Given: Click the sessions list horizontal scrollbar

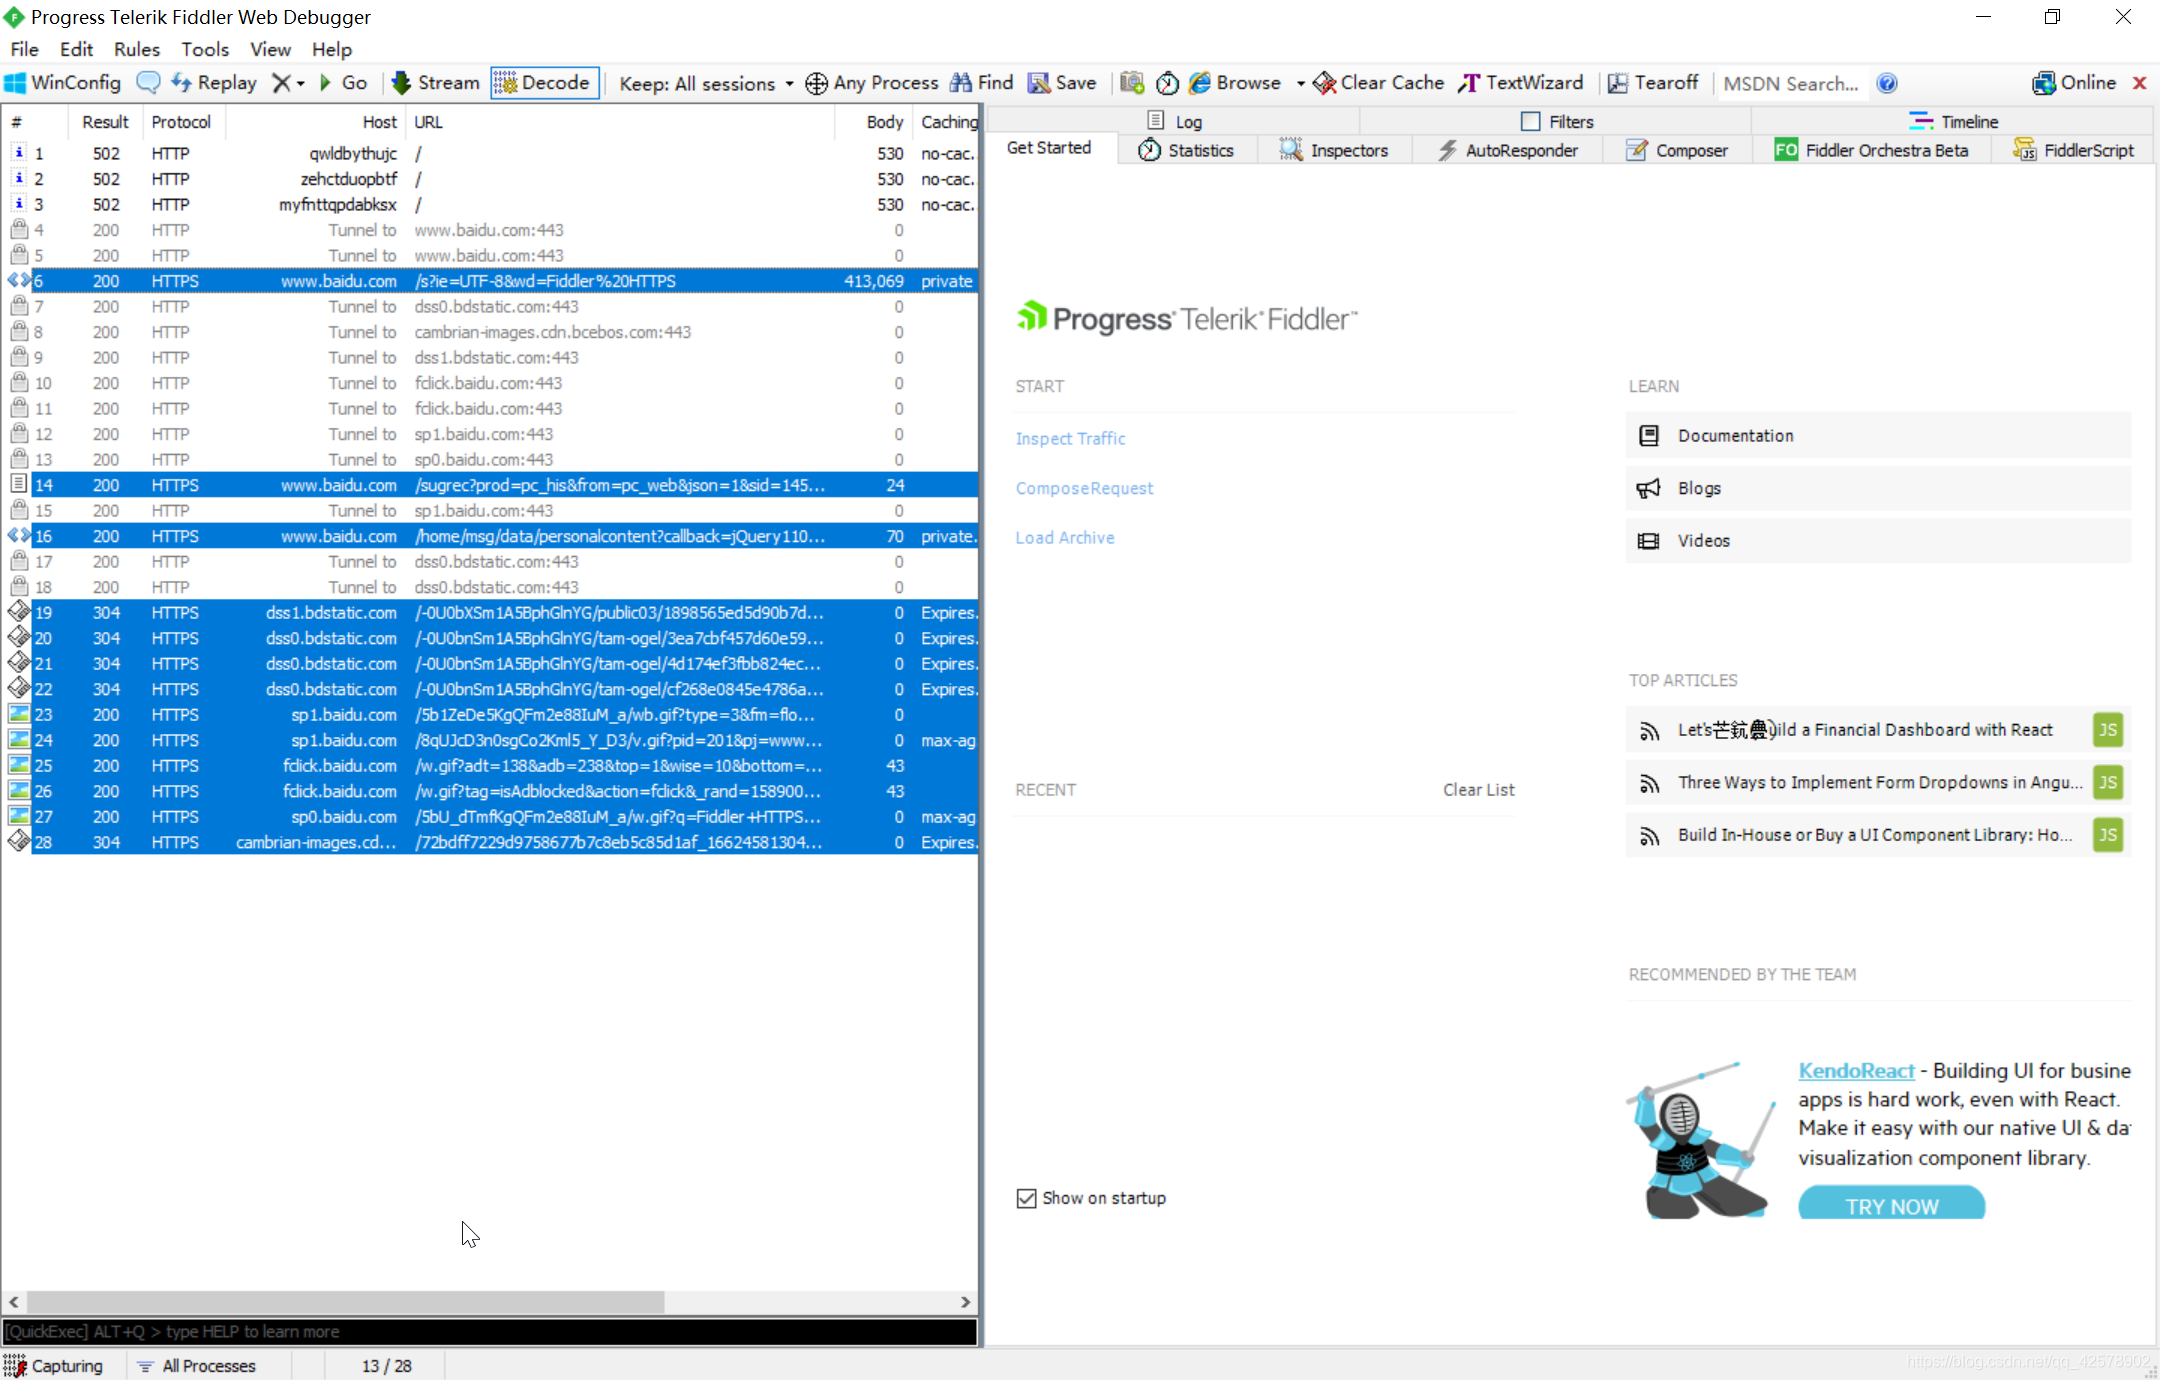Looking at the screenshot, I should tap(345, 1302).
